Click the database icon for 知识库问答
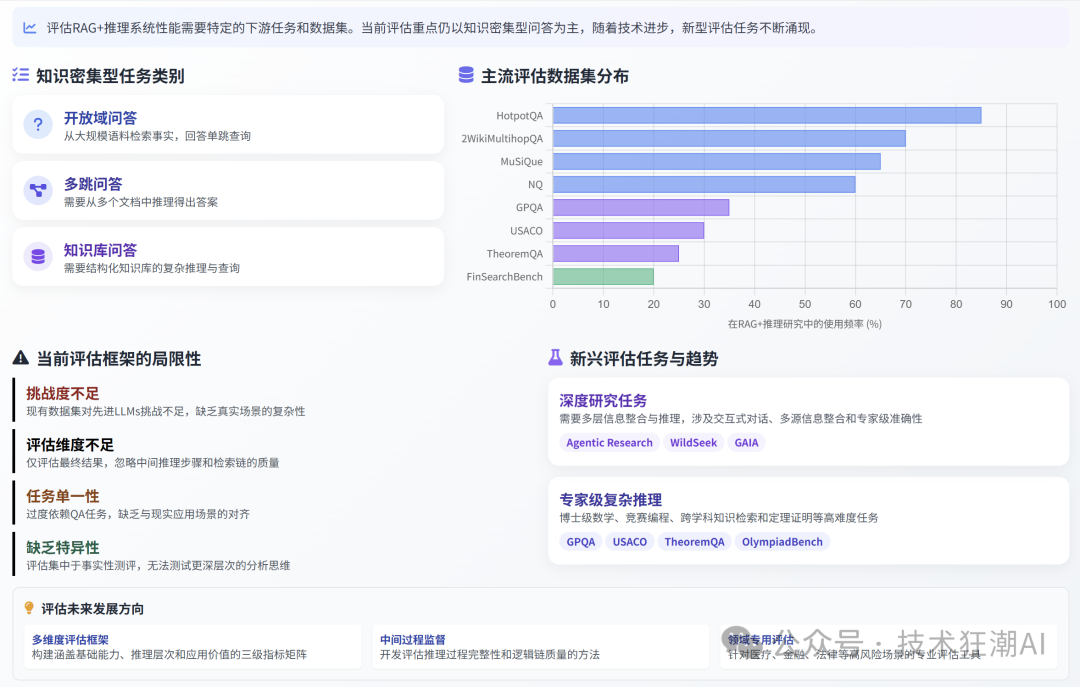 click(x=38, y=256)
